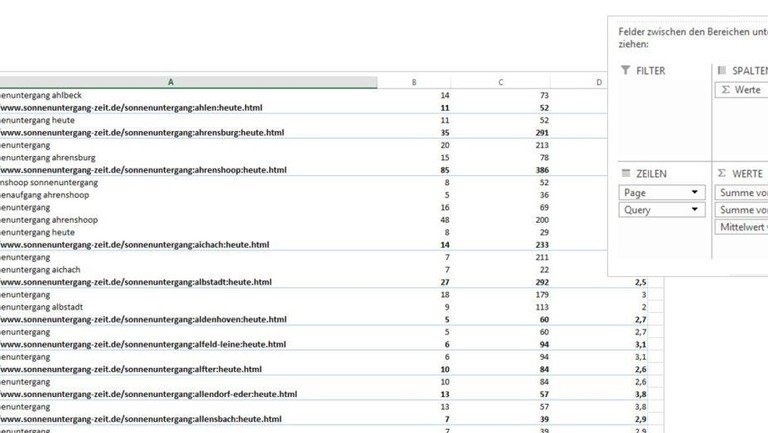
Task: Click the value 291 in column C
Action: point(542,133)
